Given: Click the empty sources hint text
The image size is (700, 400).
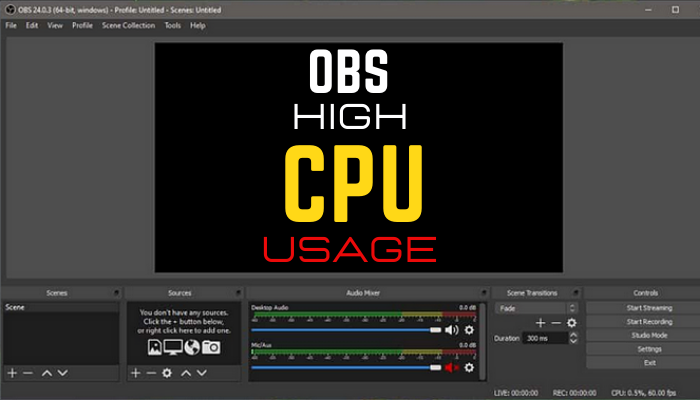Looking at the screenshot, I should 184,321.
